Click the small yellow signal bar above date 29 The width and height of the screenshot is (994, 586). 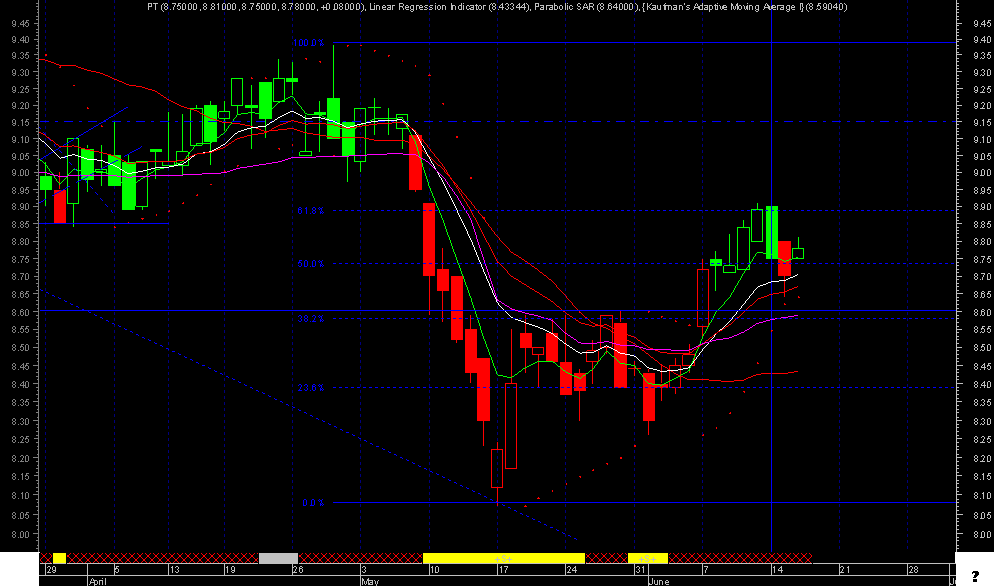(59, 558)
